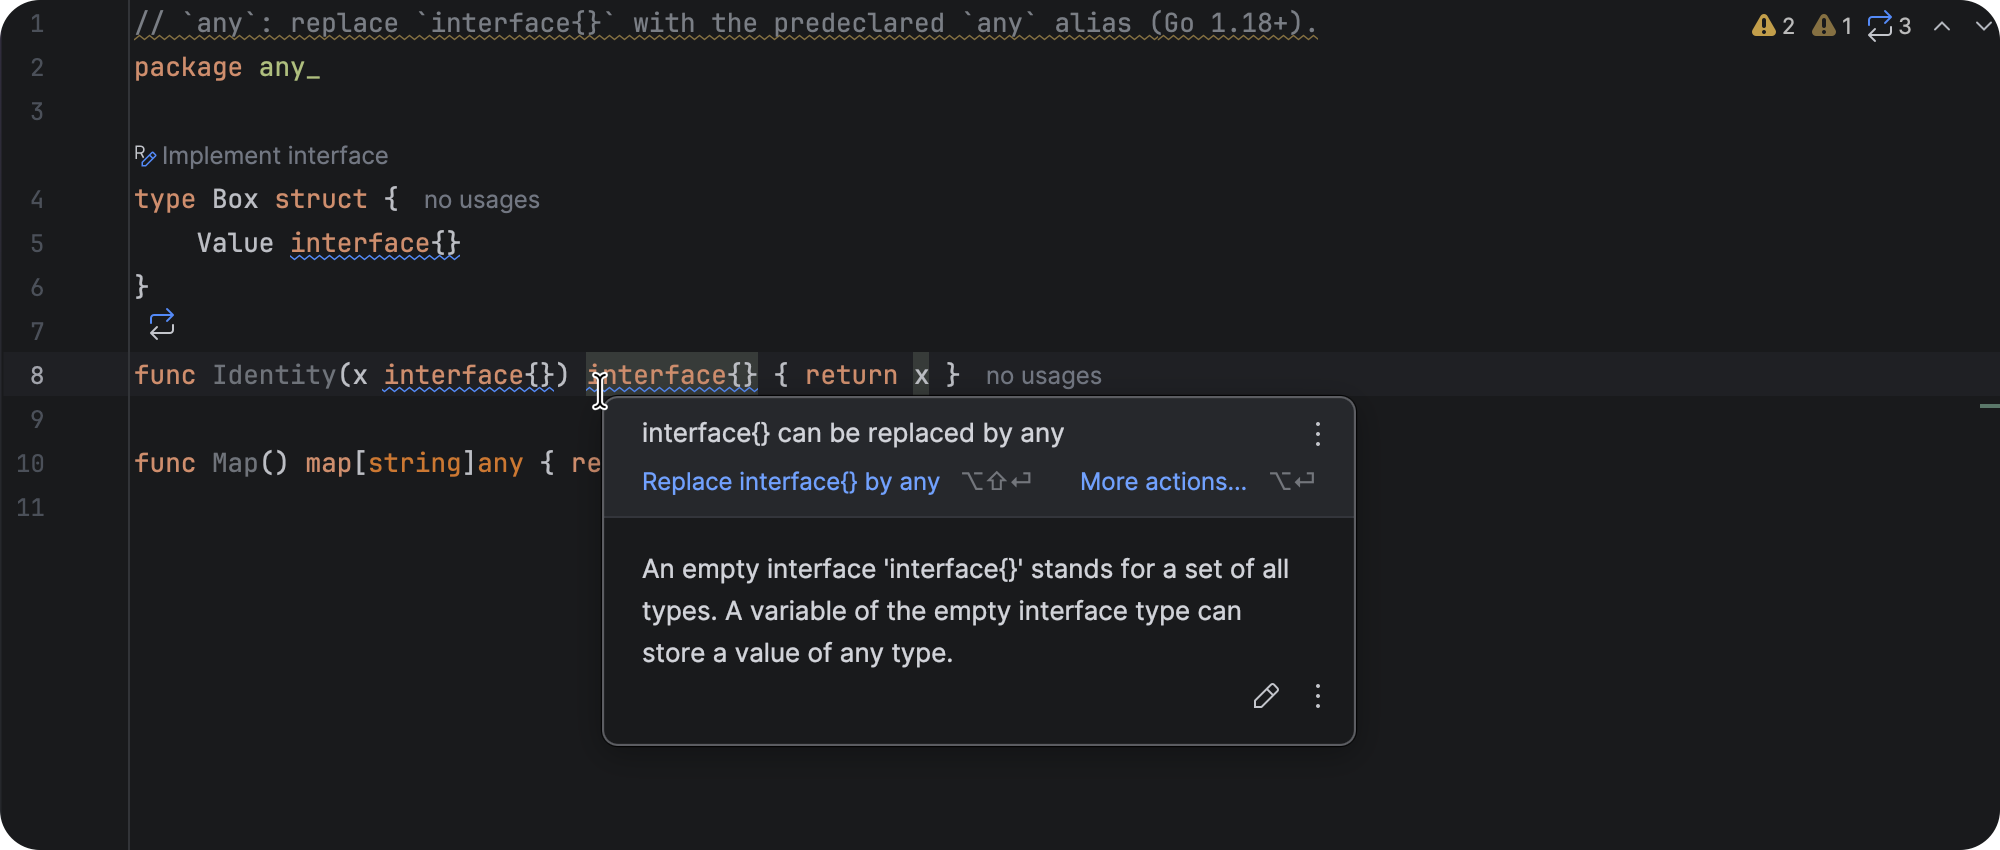Click the blue replace suggestions count icon
The height and width of the screenshot is (850, 2000).
tap(1880, 26)
